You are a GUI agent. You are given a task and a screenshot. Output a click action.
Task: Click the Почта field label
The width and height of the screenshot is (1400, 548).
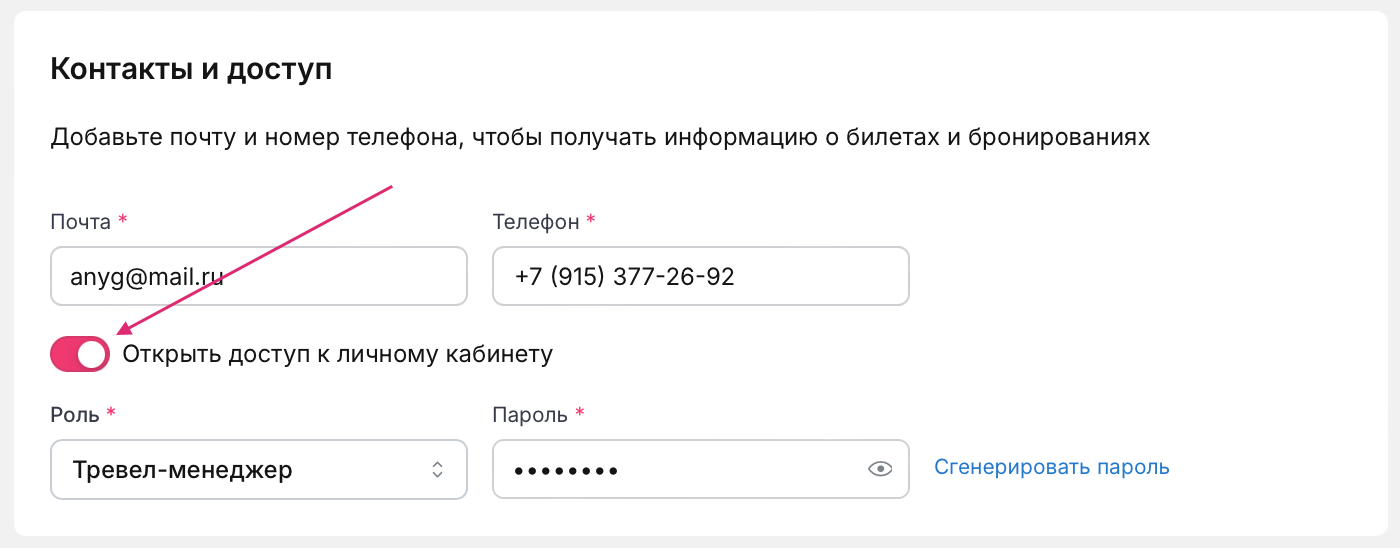[x=80, y=222]
